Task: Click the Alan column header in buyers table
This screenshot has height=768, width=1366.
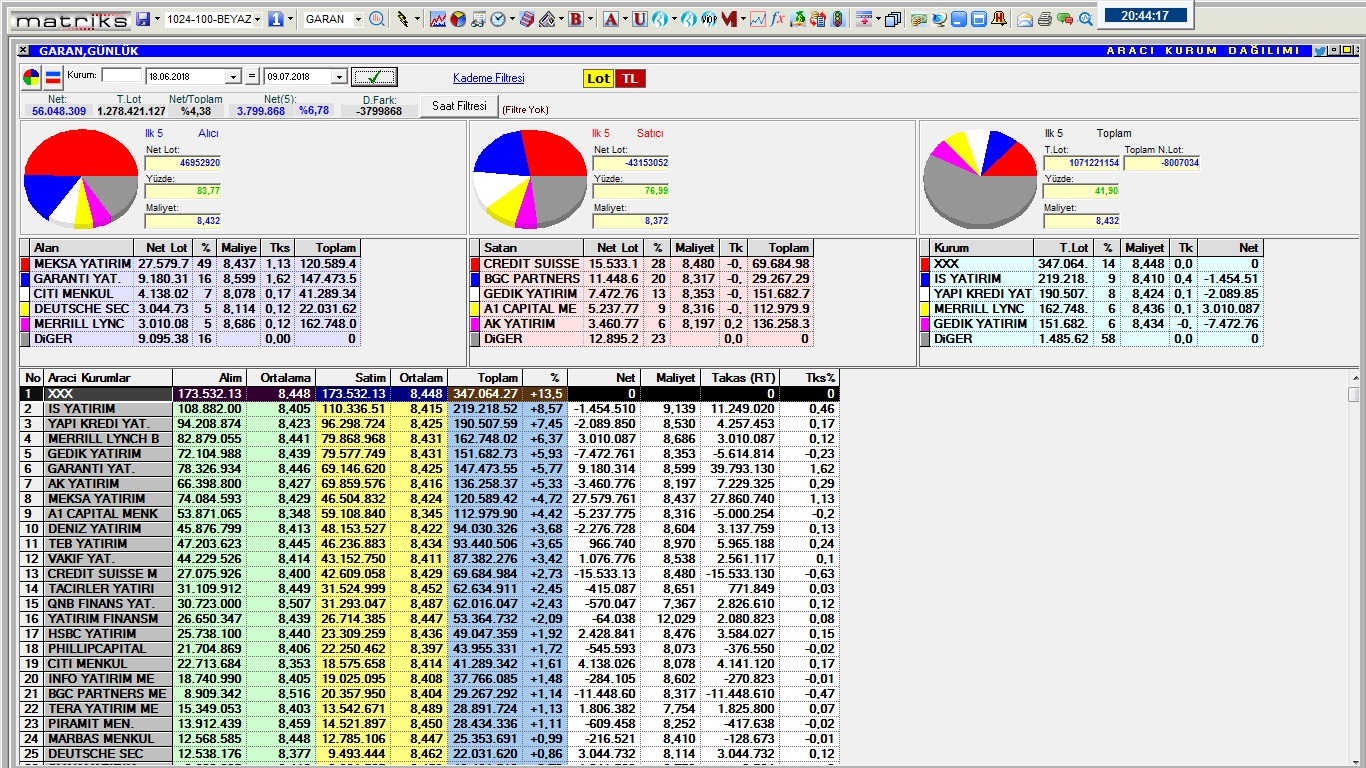Action: 82,247
